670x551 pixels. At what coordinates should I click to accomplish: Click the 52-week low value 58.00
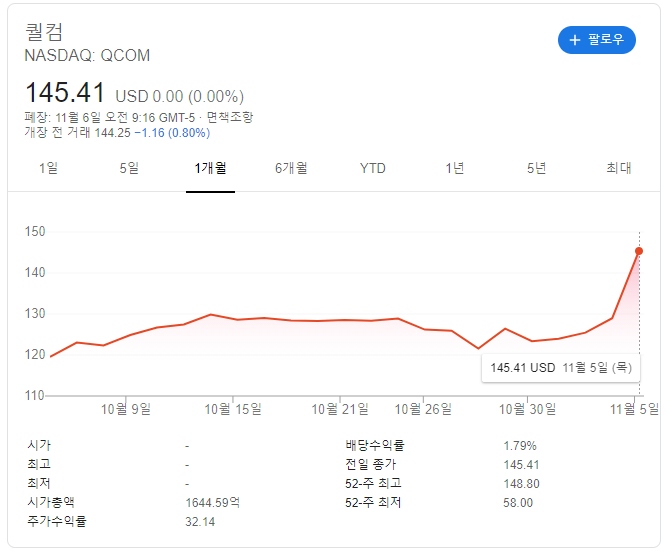(518, 503)
